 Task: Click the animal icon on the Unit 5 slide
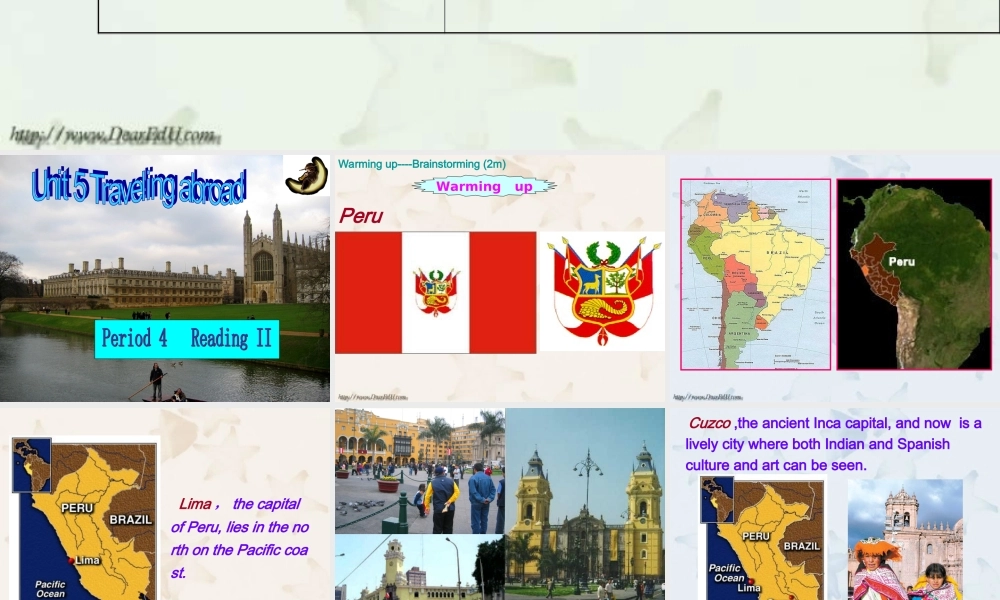[306, 175]
